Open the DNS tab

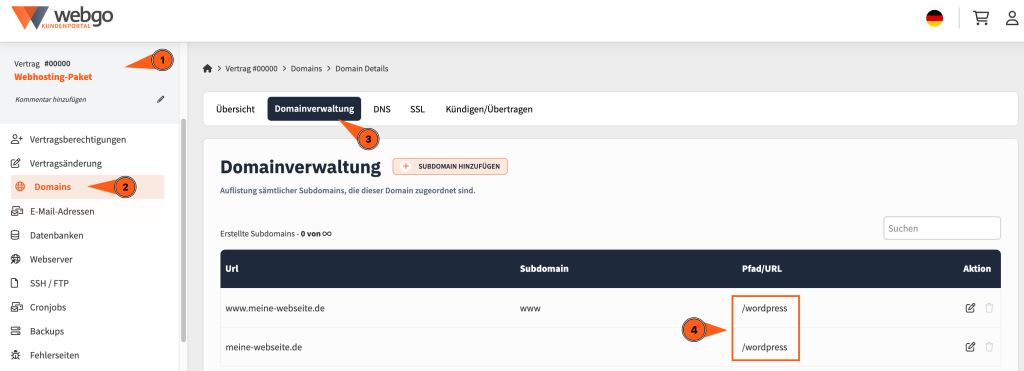click(382, 109)
